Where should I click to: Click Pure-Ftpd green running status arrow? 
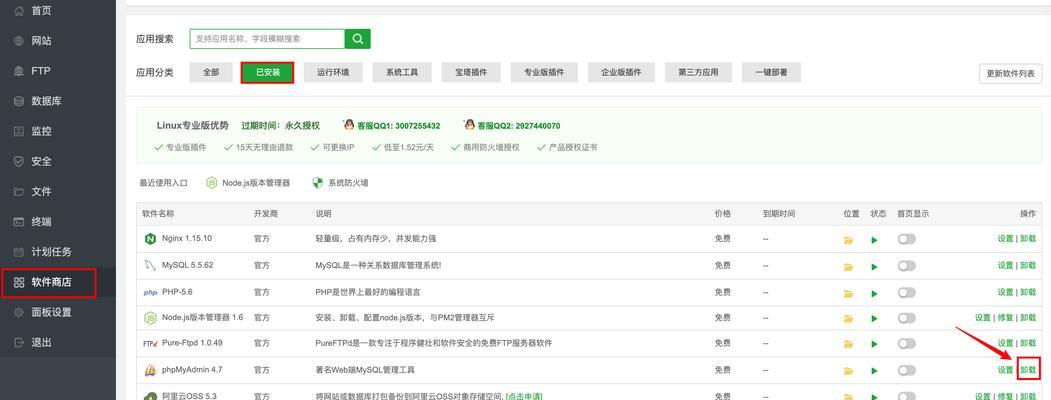tap(874, 344)
